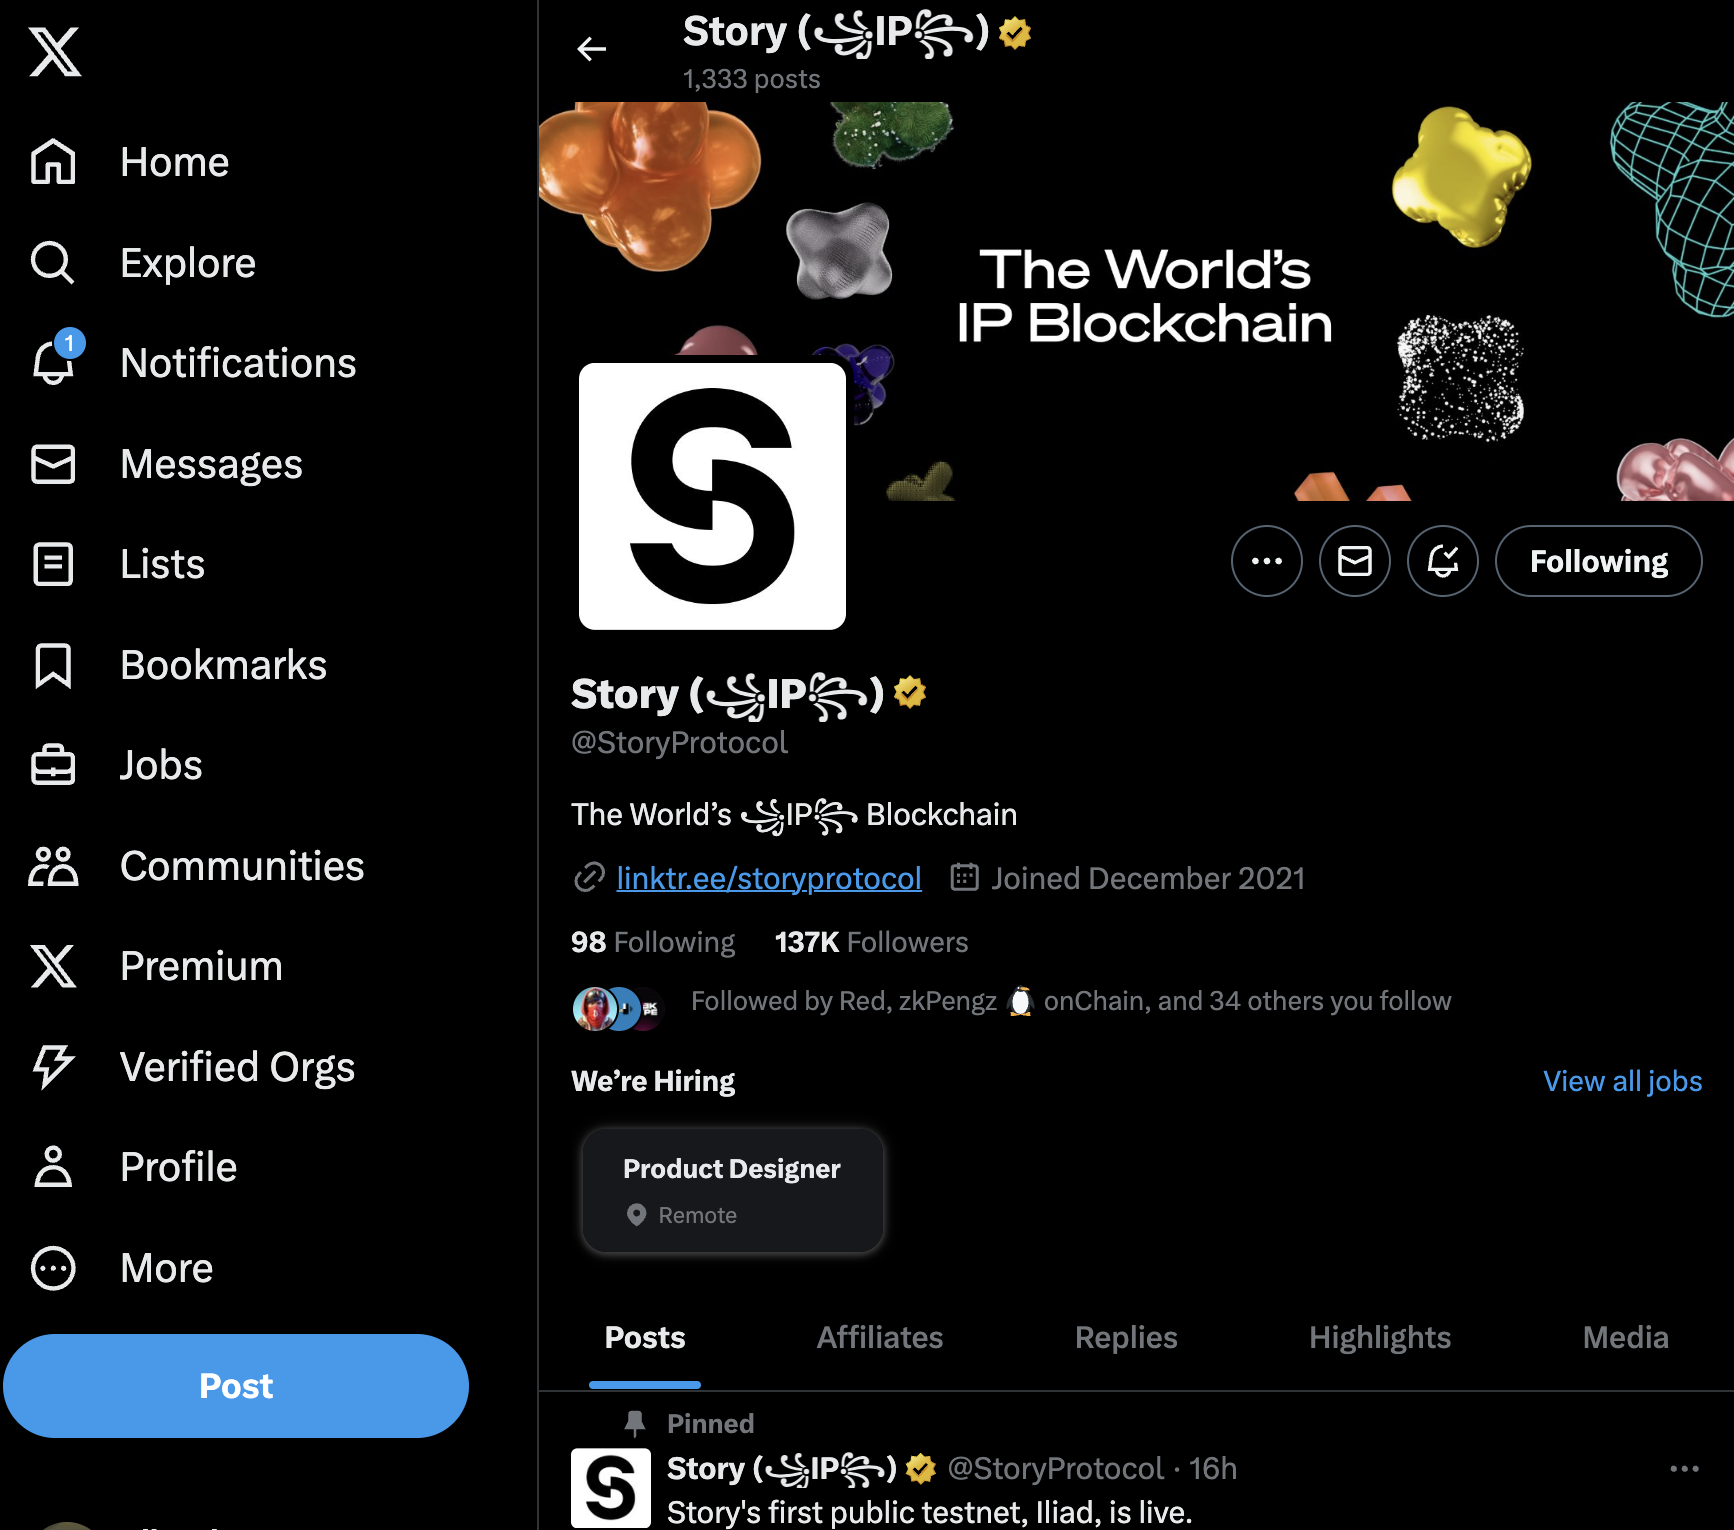
Task: Click View all jobs link
Action: [x=1622, y=1081]
